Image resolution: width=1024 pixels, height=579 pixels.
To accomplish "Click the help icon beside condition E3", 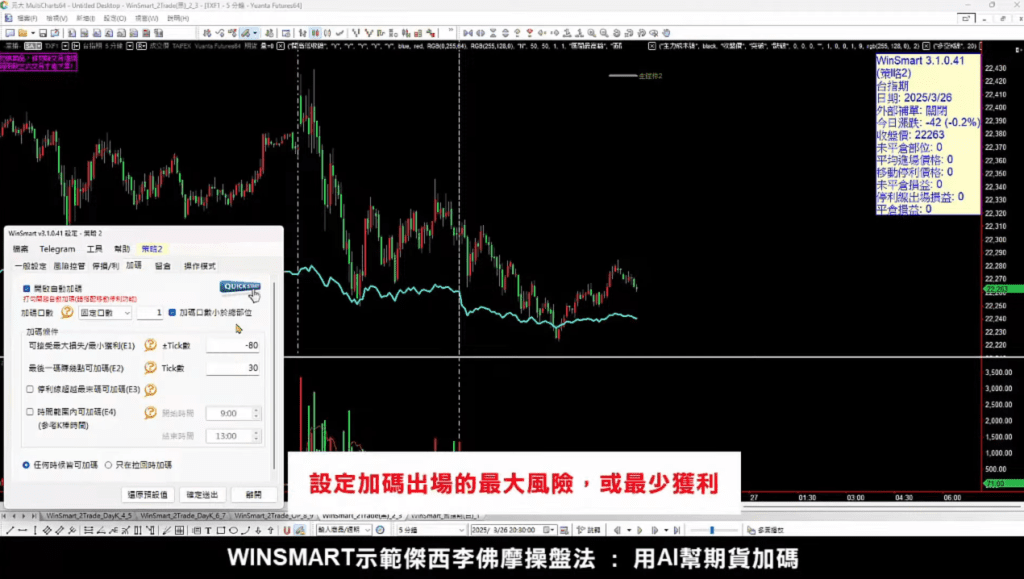I will click(150, 390).
